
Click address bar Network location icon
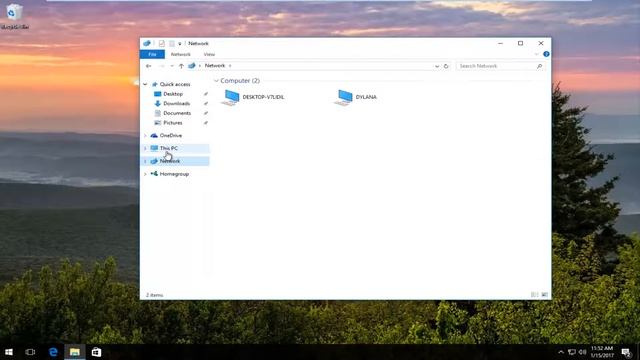(192, 66)
